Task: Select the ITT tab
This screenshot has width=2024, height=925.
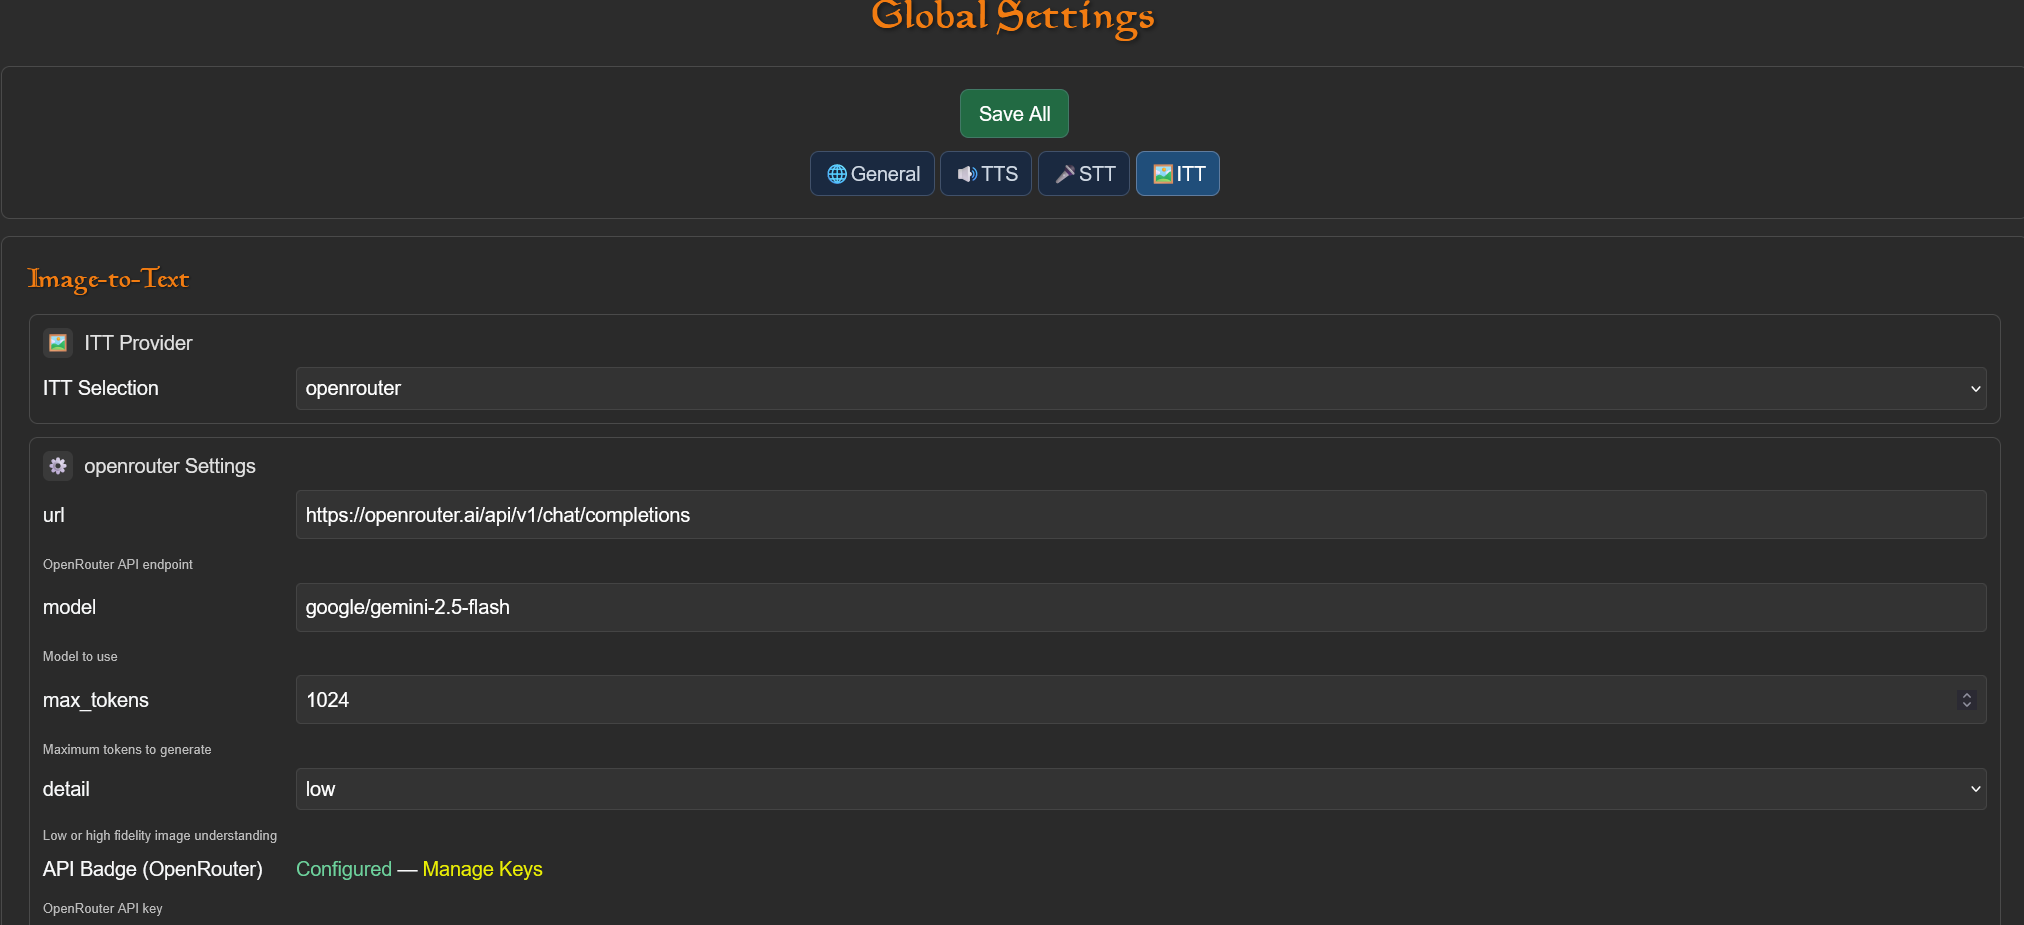Action: (1177, 174)
